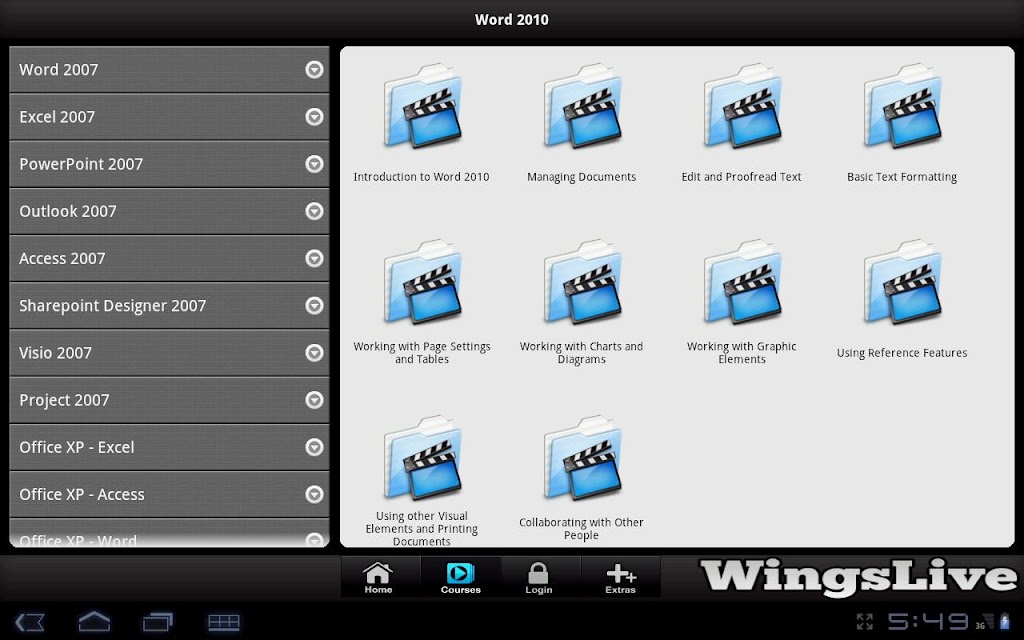Select the Sharepoint Designer 2007 label

coord(112,306)
